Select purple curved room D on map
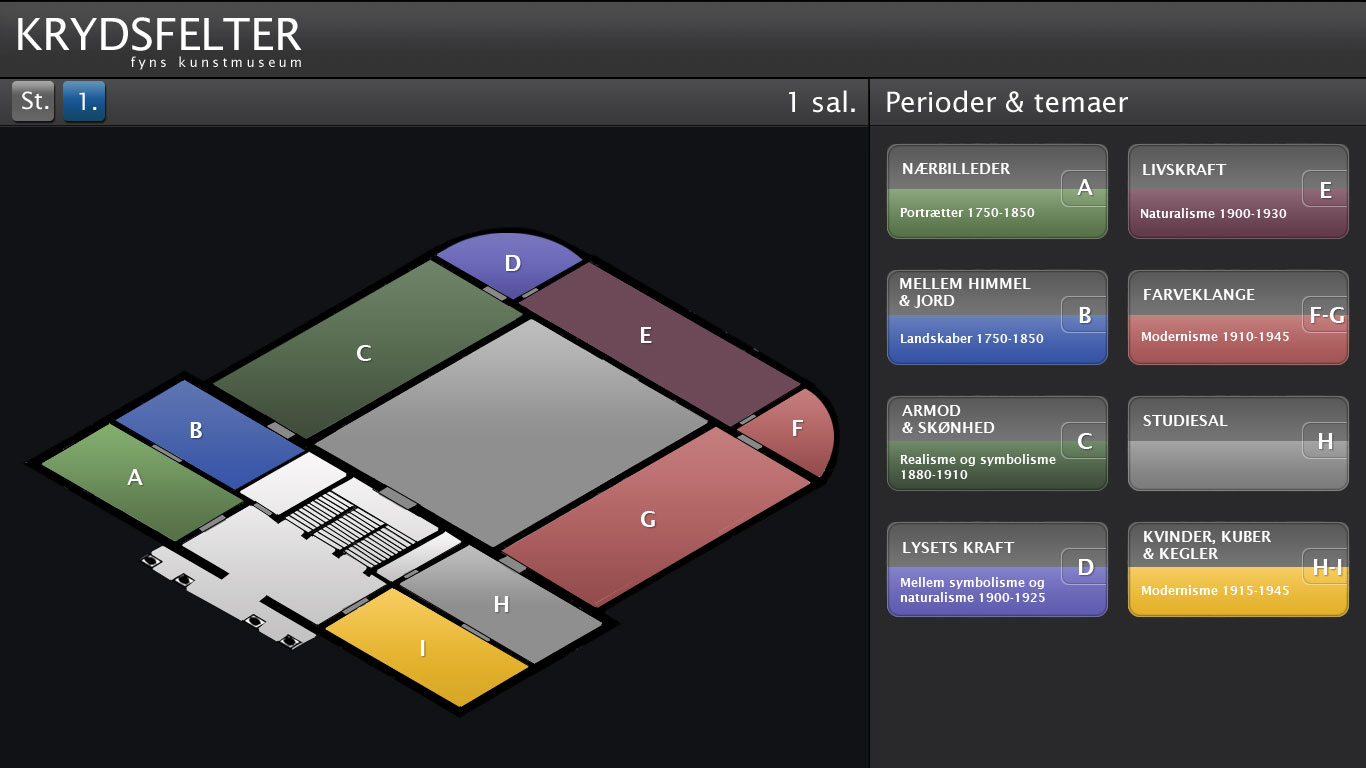 tap(512, 263)
